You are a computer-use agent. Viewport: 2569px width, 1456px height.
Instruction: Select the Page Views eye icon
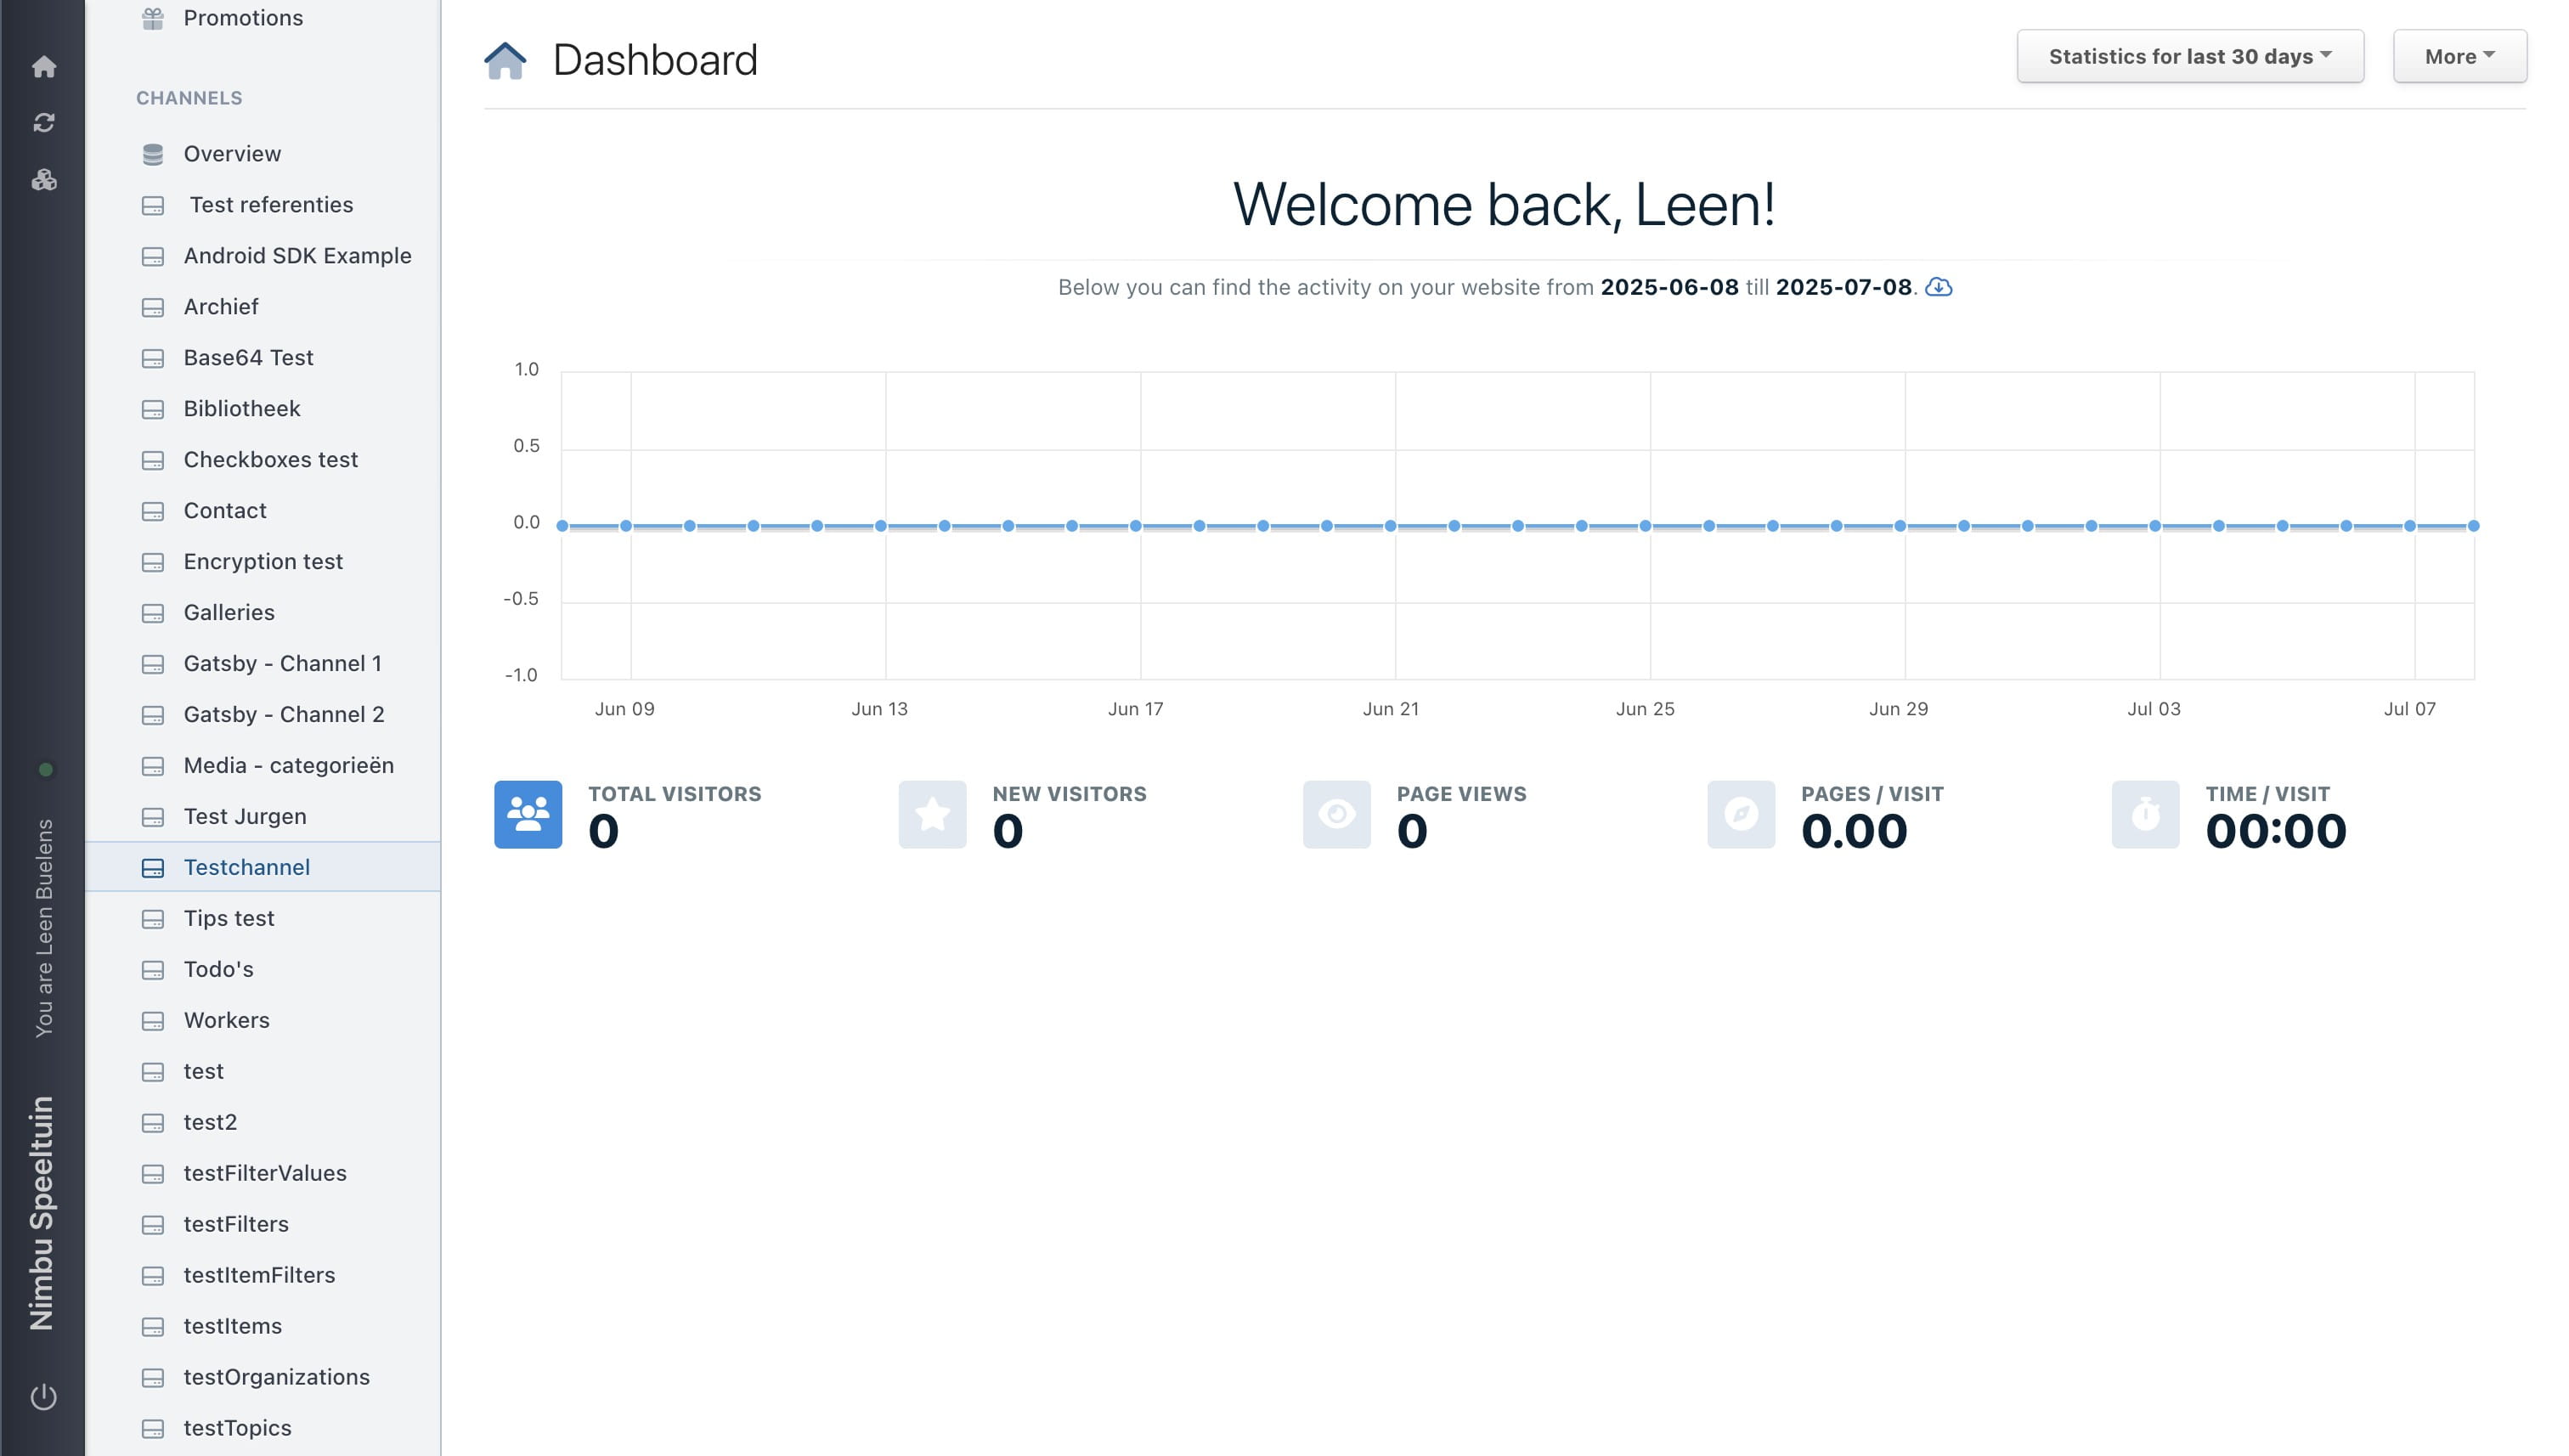(1336, 814)
